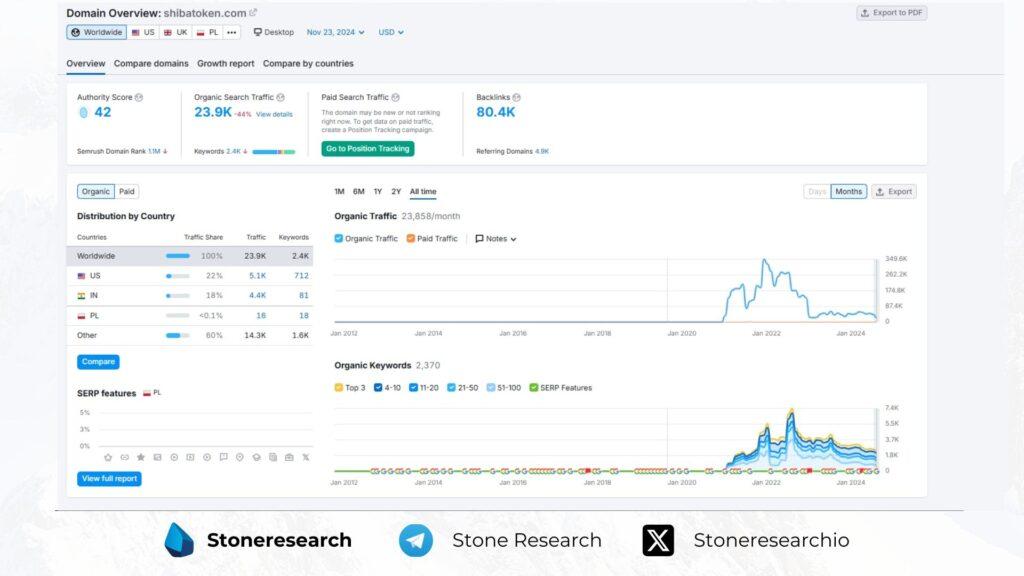
Task: Click the star icon in SERP features
Action: click(141, 457)
